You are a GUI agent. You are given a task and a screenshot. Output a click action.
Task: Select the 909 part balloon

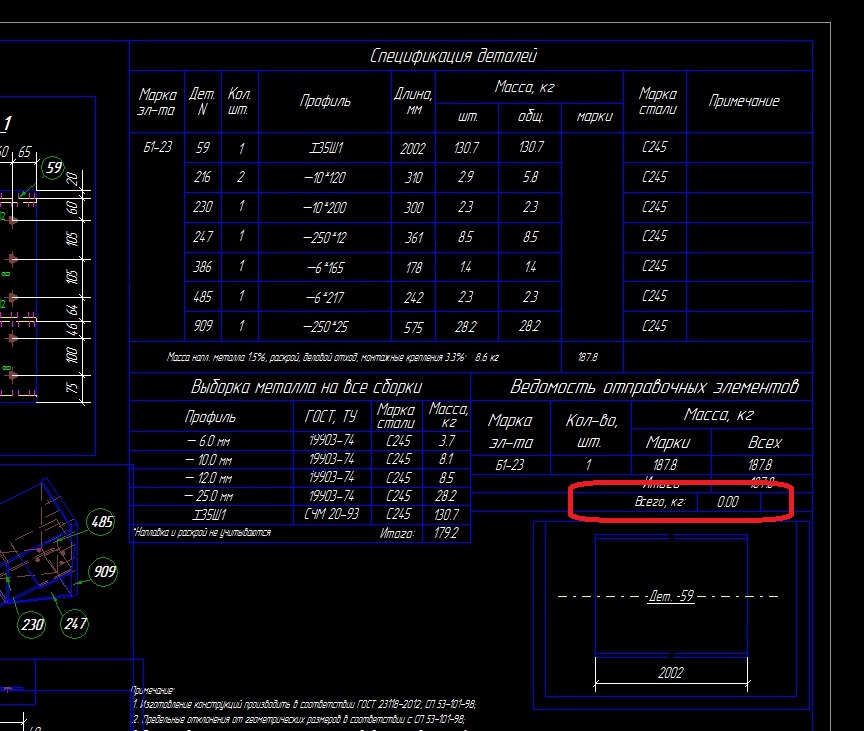point(103,572)
